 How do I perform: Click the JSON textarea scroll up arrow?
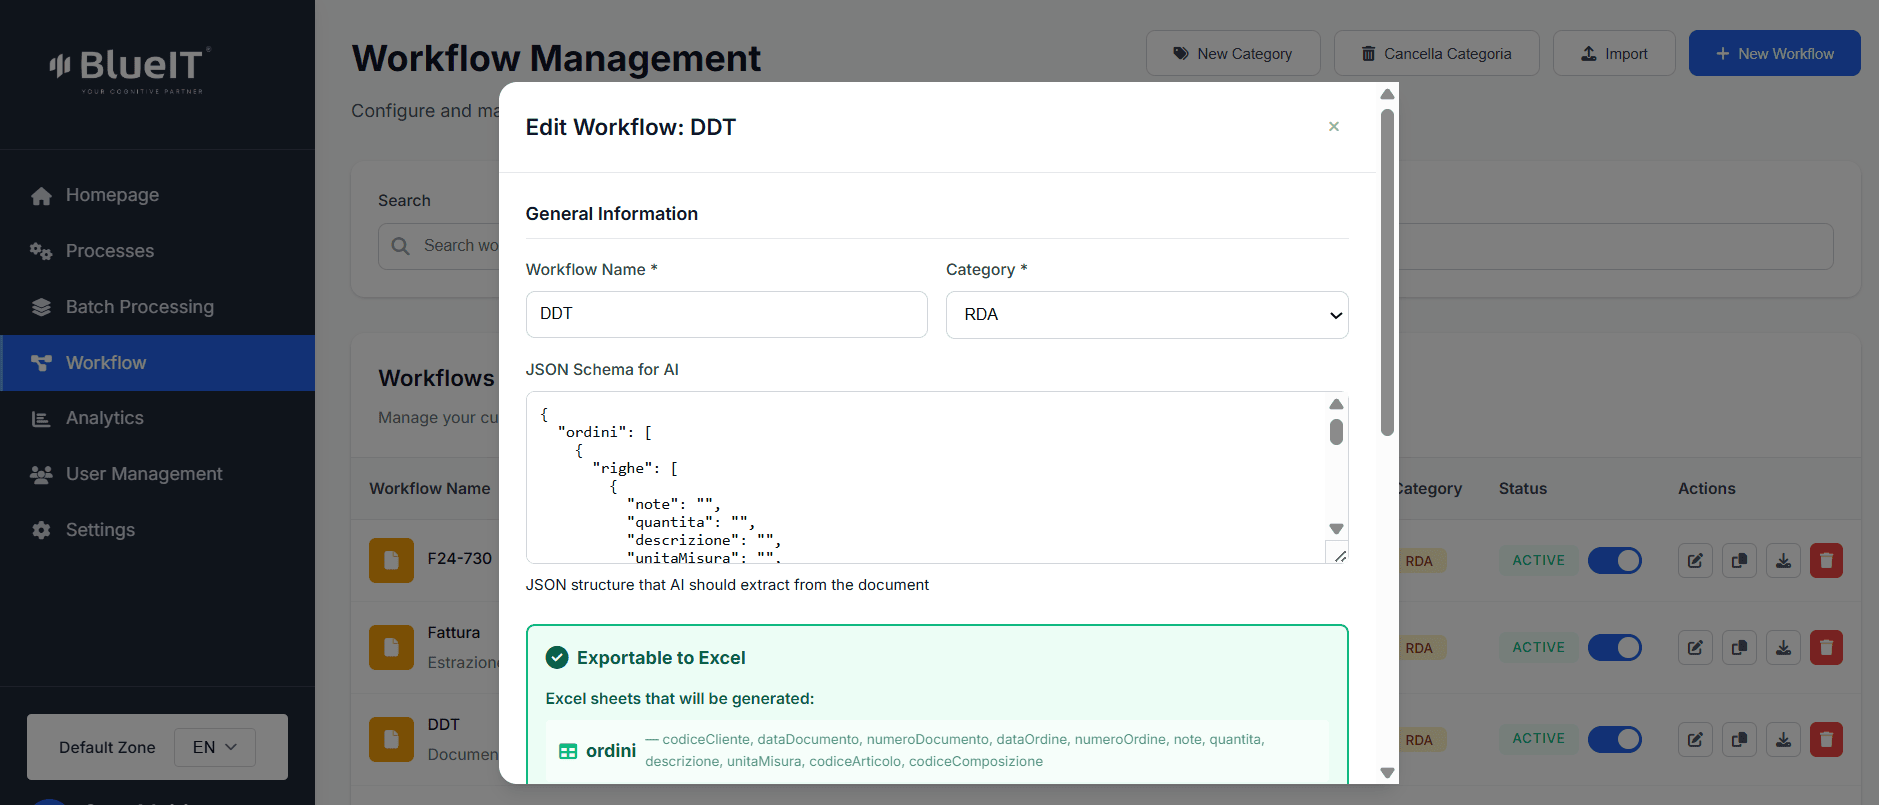1336,404
